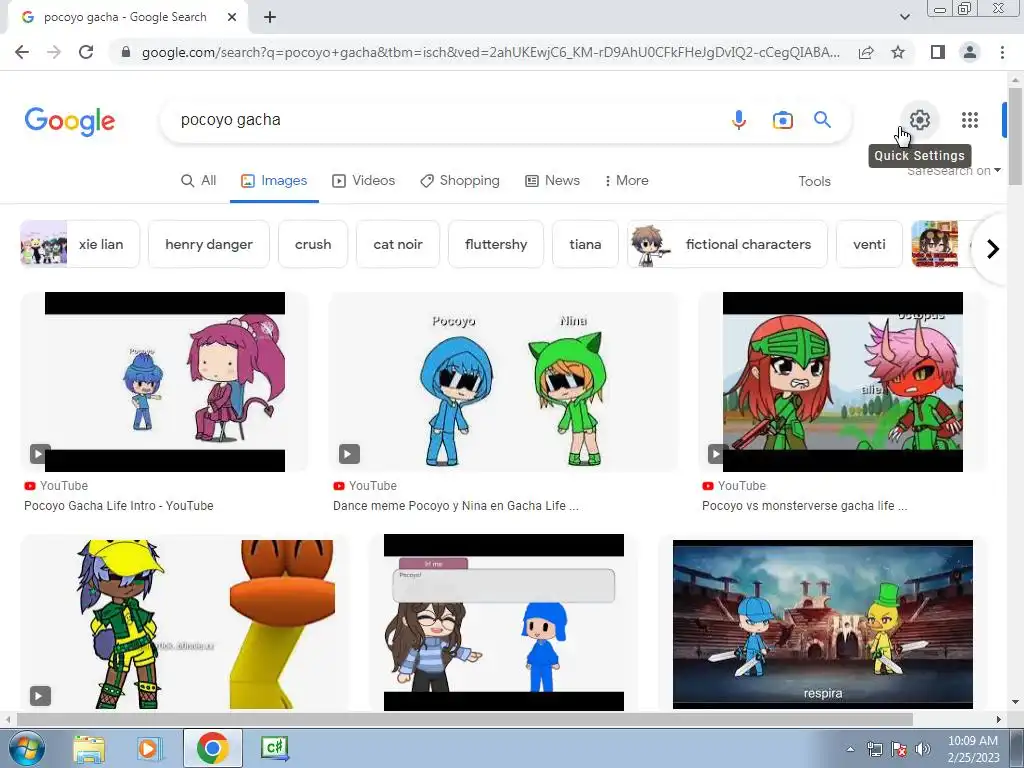Toggle the browser side panel

pyautogui.click(x=938, y=52)
